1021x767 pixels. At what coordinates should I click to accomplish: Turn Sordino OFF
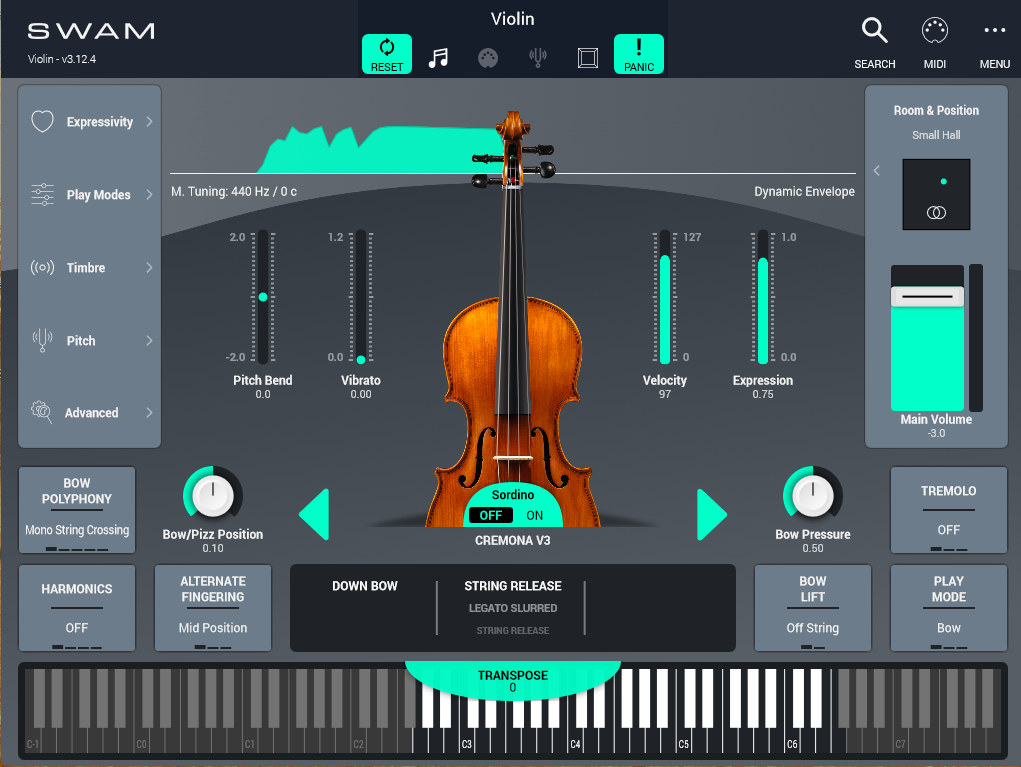(x=490, y=516)
